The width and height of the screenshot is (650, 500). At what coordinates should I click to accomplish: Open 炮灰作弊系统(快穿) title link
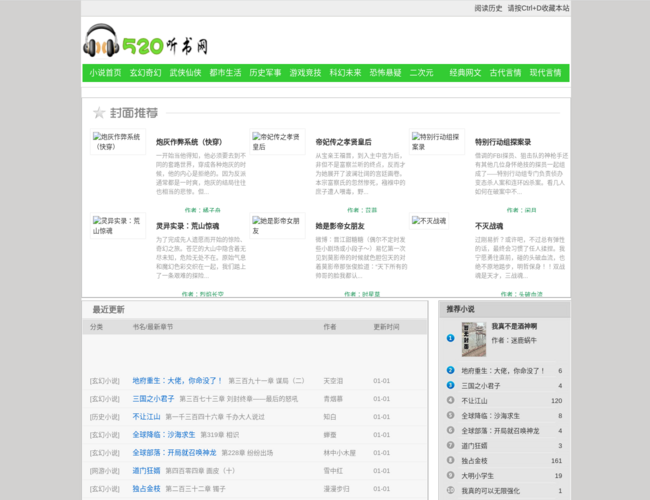[x=189, y=142]
